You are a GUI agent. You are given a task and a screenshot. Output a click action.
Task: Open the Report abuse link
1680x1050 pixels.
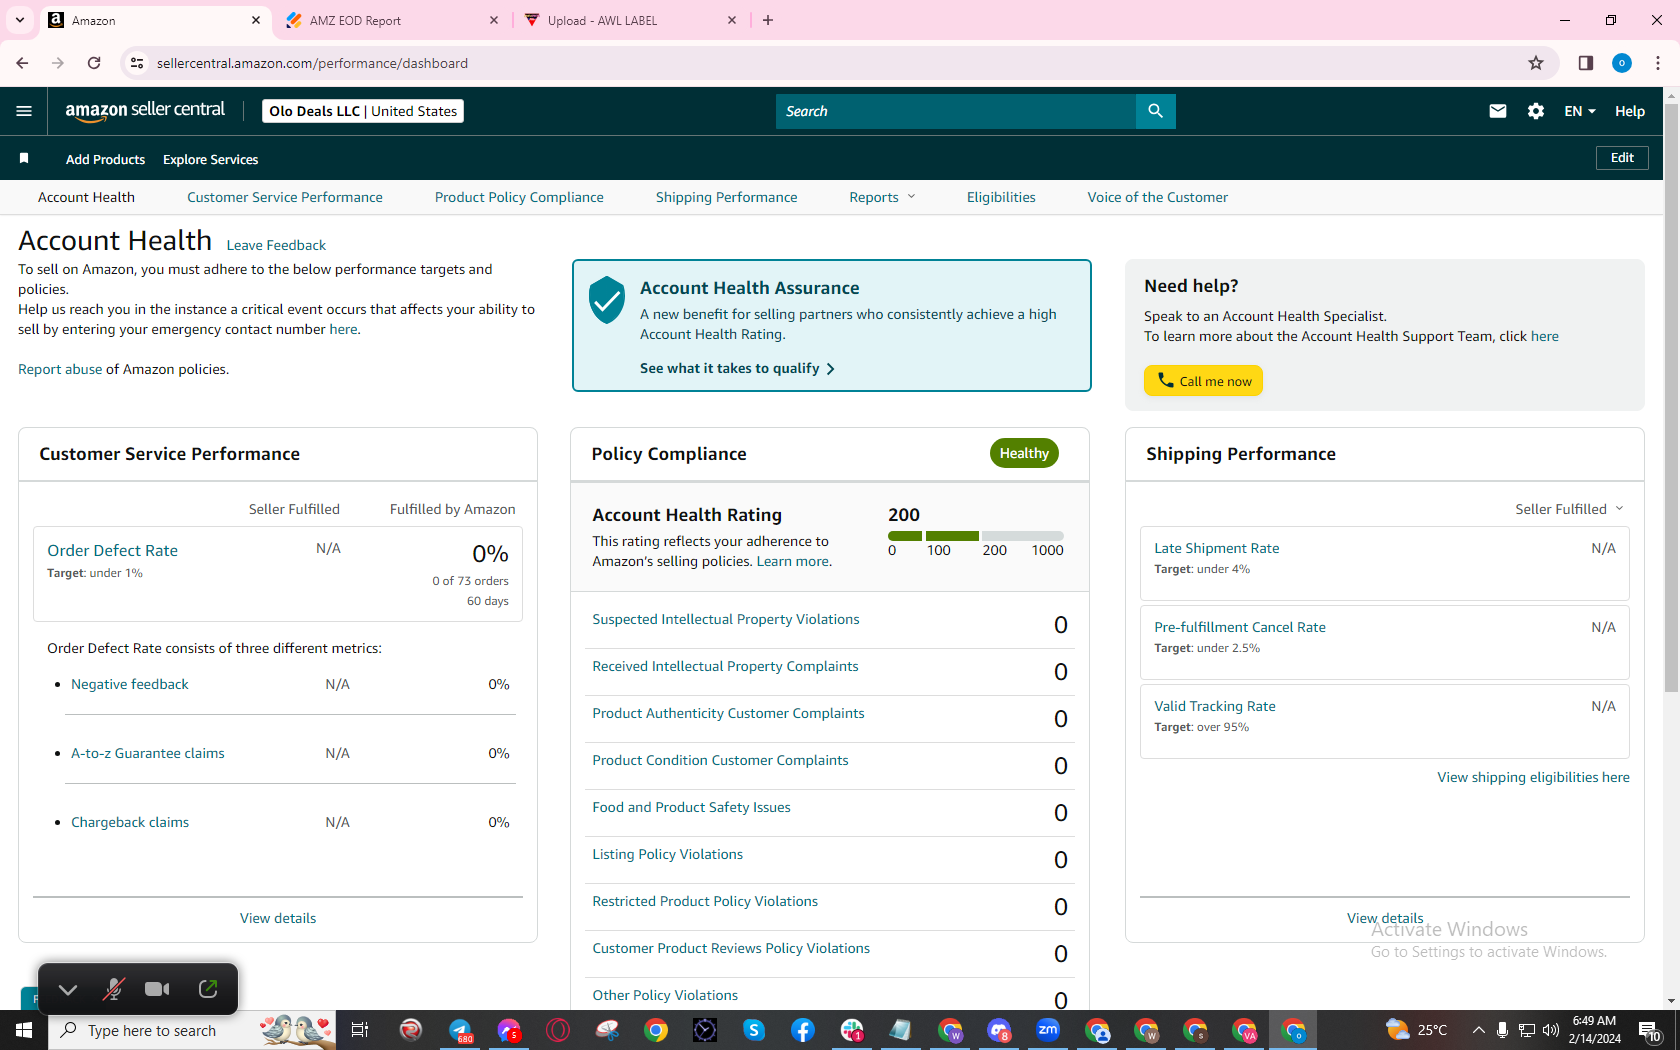60,369
